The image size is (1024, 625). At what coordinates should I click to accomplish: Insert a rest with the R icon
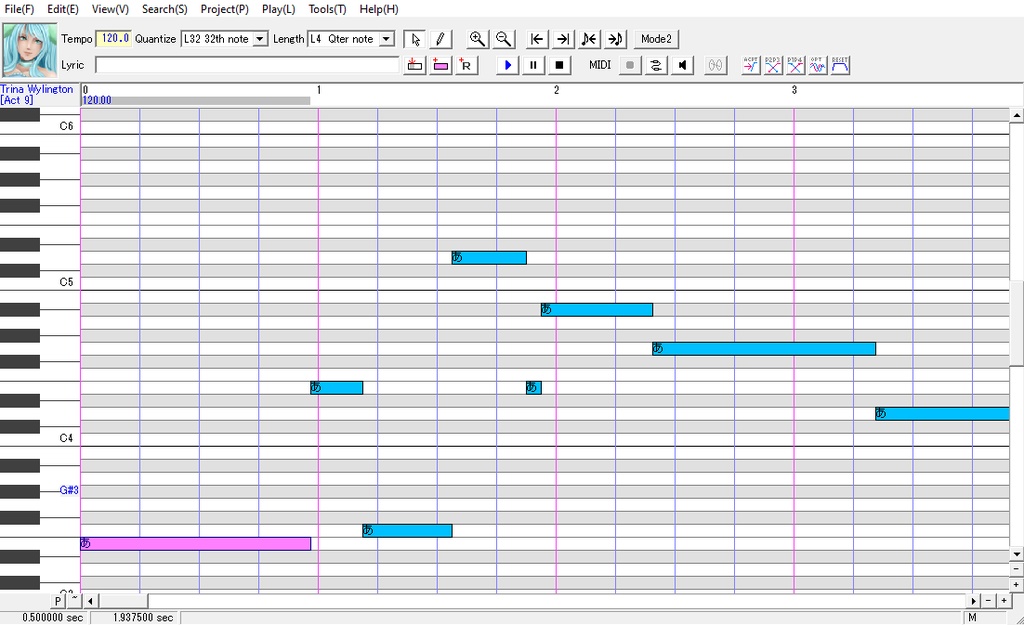click(466, 65)
